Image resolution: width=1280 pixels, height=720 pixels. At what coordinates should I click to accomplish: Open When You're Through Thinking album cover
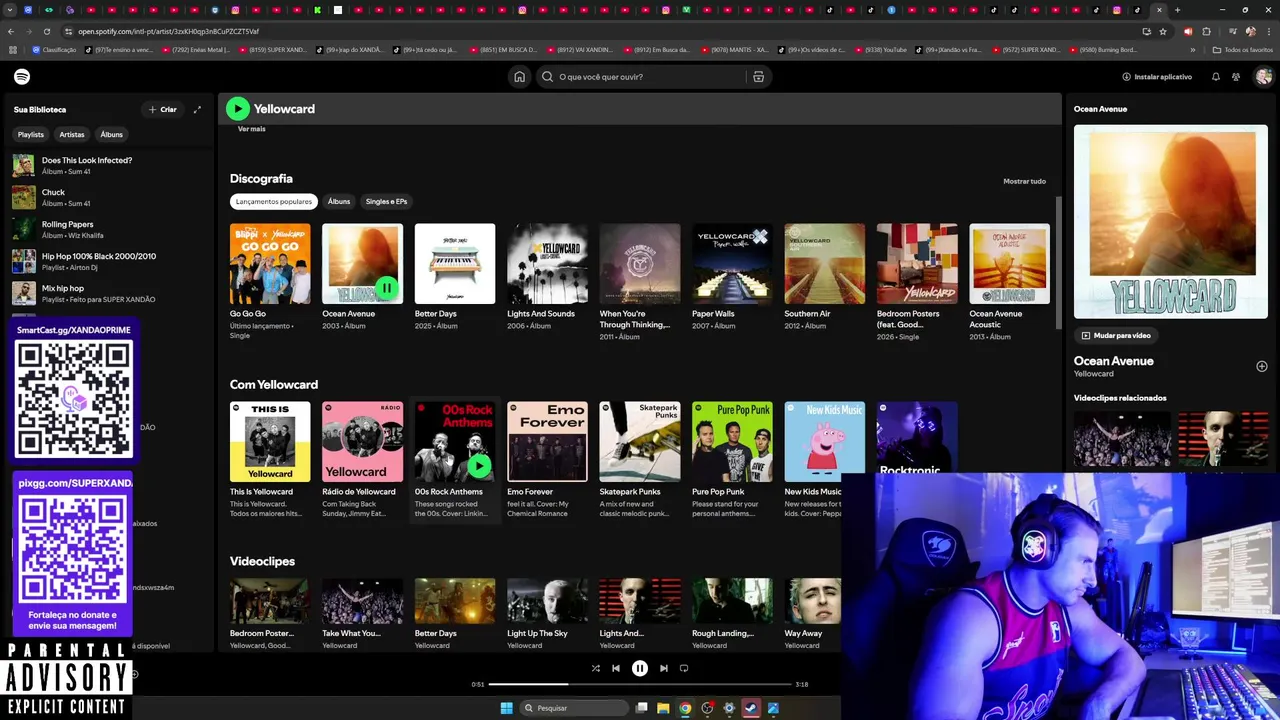coord(640,263)
